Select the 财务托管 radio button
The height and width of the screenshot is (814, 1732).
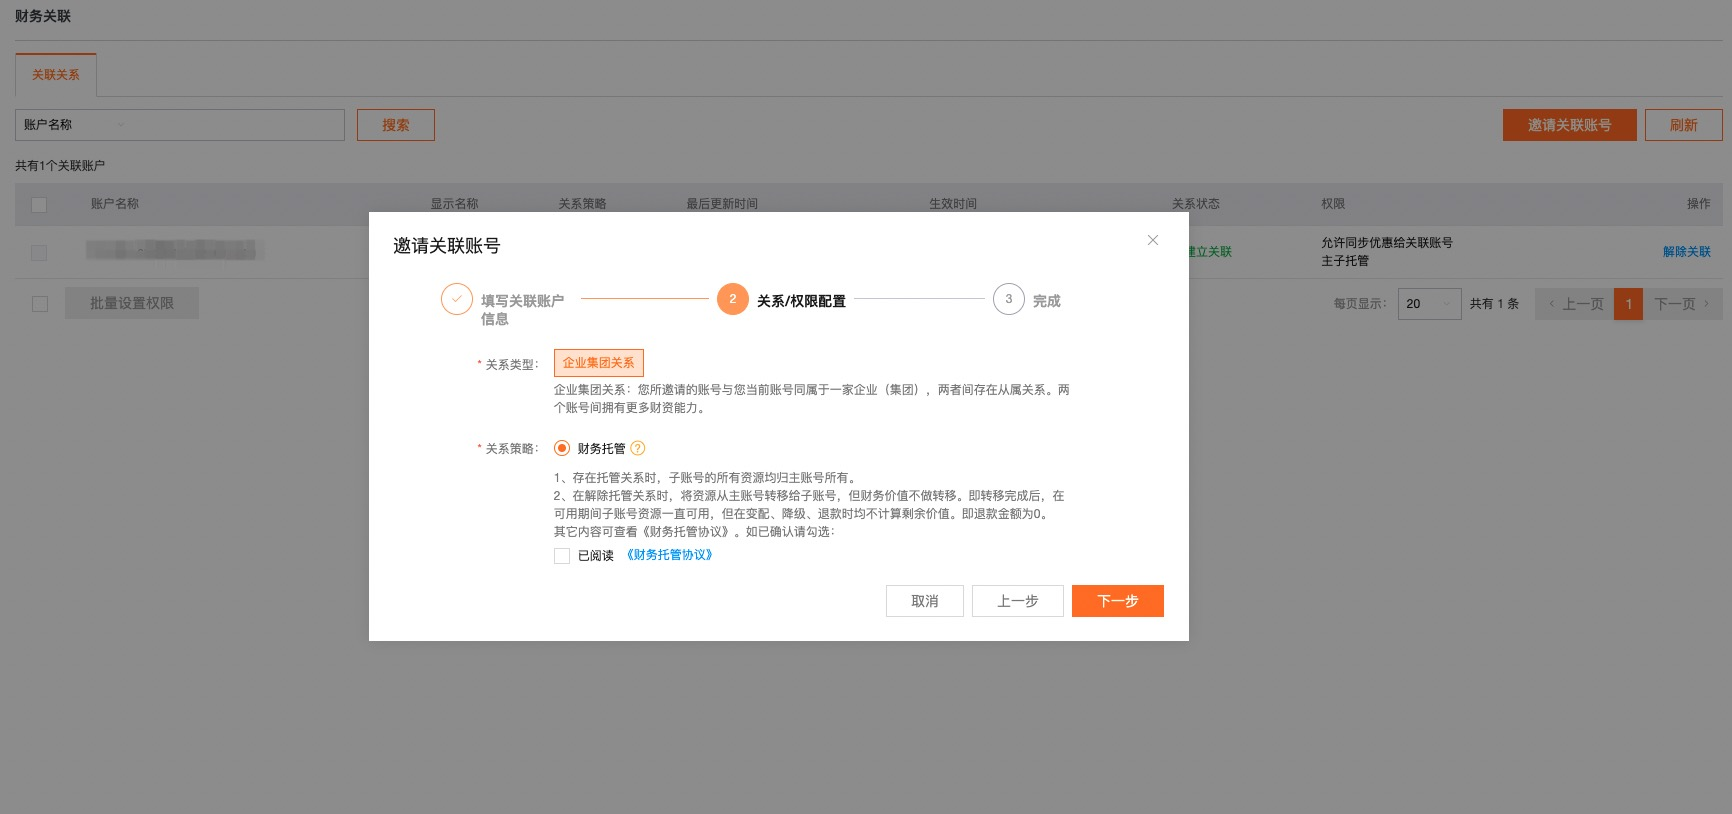[562, 448]
